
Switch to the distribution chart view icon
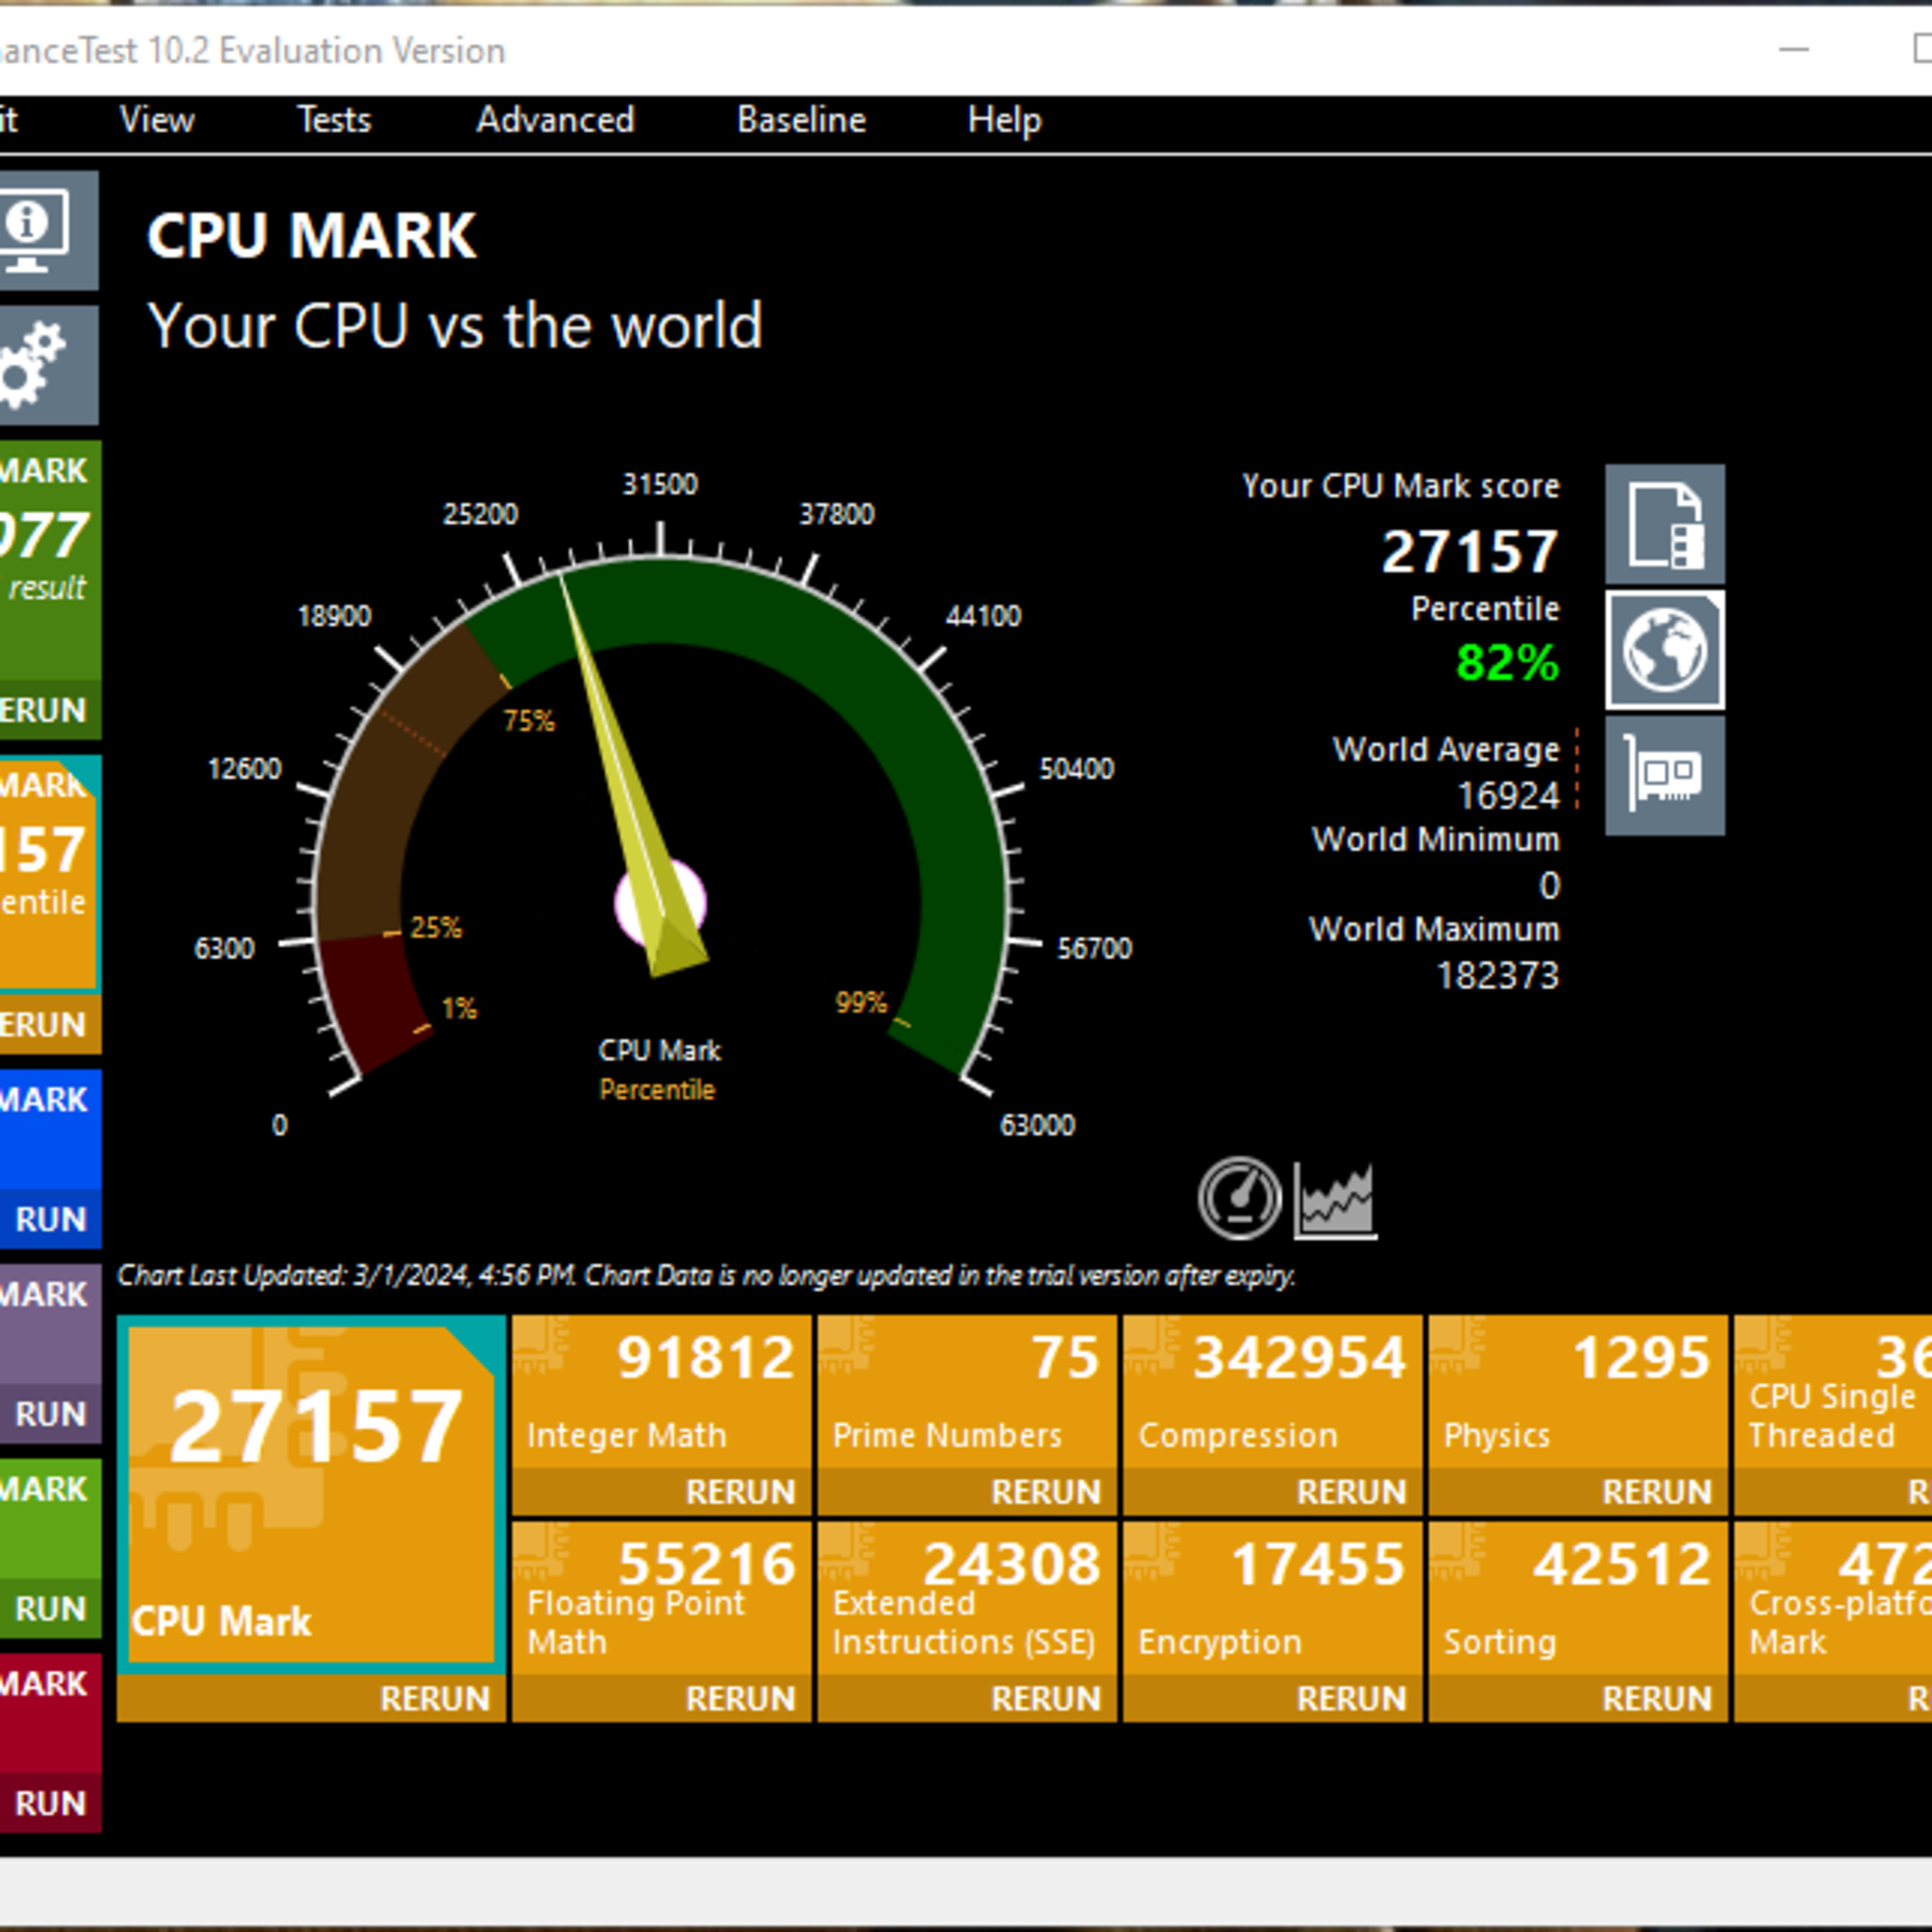point(1335,1200)
